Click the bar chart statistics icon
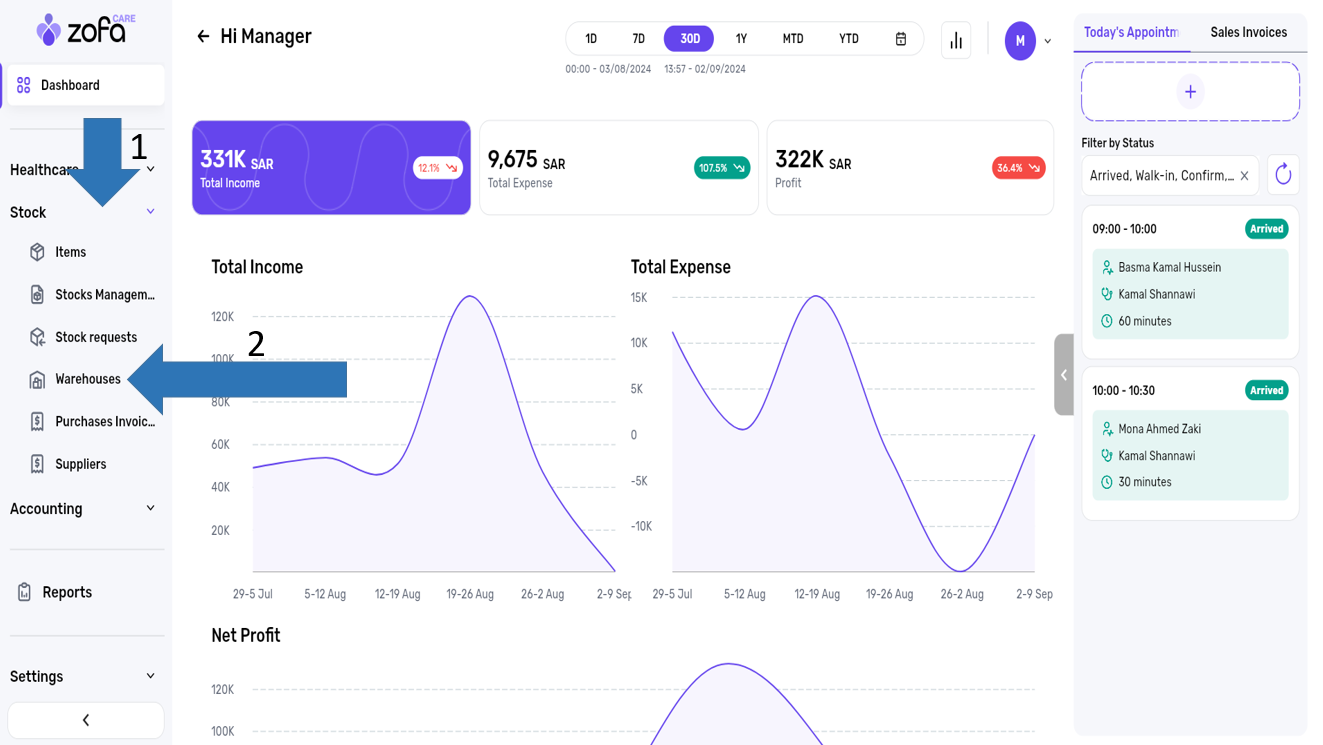The width and height of the screenshot is (1323, 745). tap(956, 41)
